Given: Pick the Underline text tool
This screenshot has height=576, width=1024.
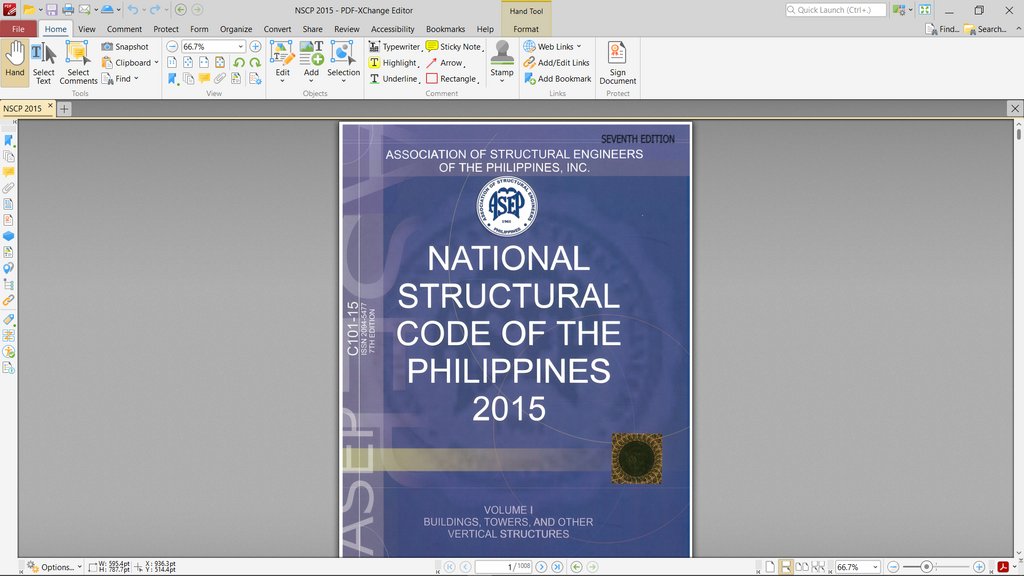Looking at the screenshot, I should click(394, 78).
